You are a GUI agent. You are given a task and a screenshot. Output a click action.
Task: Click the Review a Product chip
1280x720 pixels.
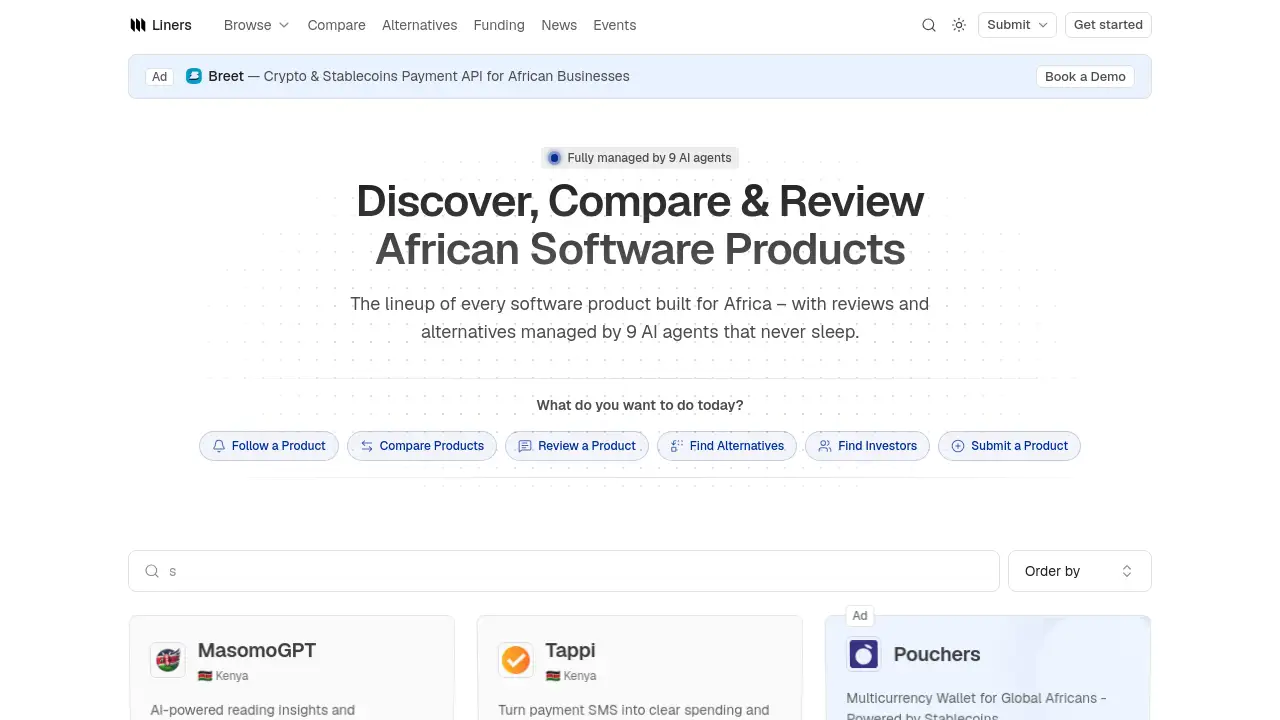[x=577, y=446]
